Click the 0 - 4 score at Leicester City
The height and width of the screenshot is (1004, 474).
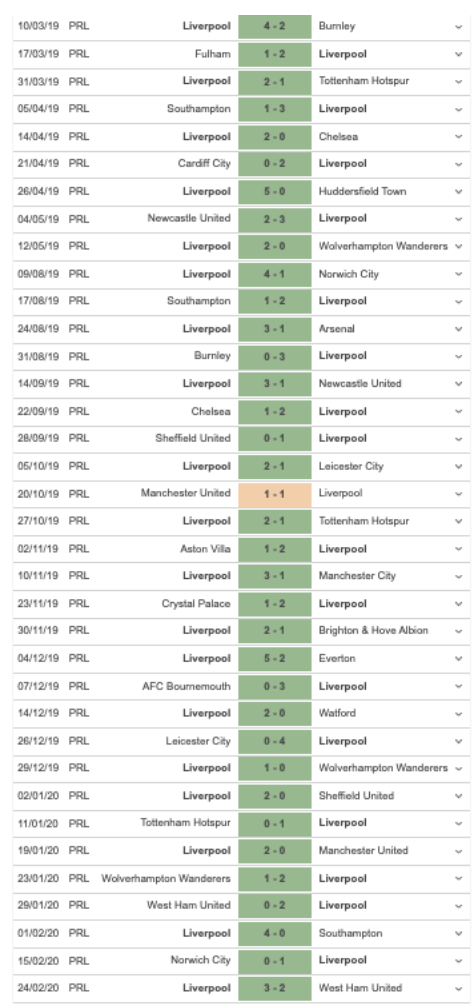275,741
